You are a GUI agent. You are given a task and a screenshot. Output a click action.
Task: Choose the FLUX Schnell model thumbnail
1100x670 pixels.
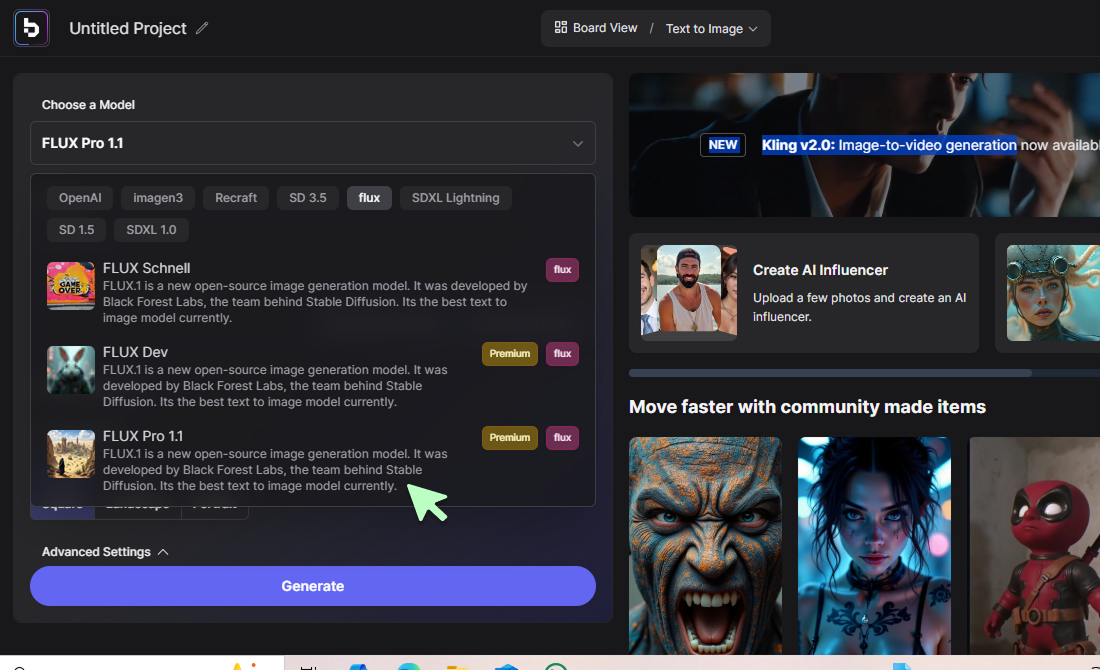tap(71, 286)
